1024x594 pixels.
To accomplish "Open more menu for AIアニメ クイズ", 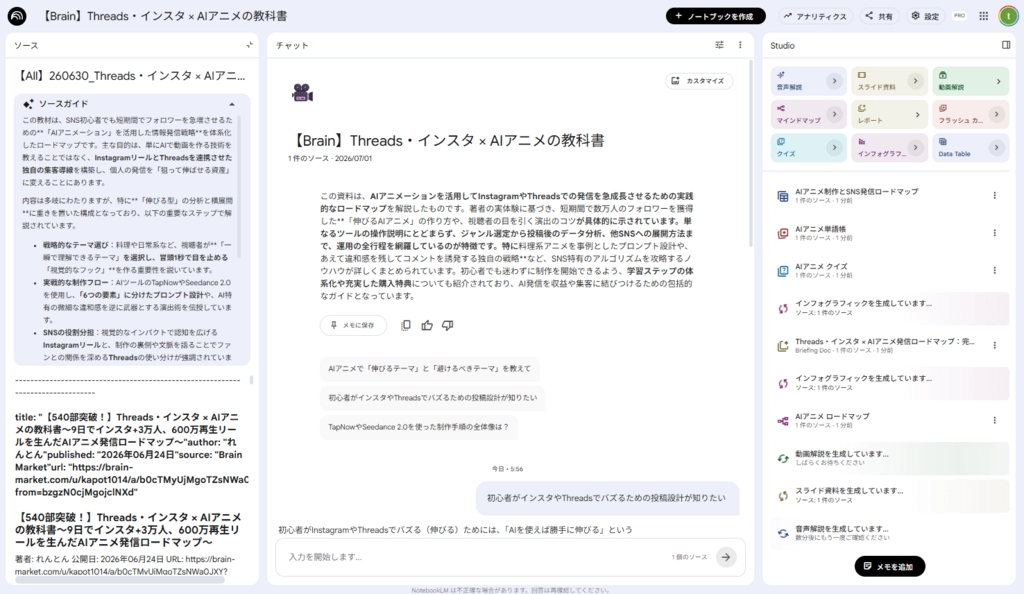I will 995,270.
